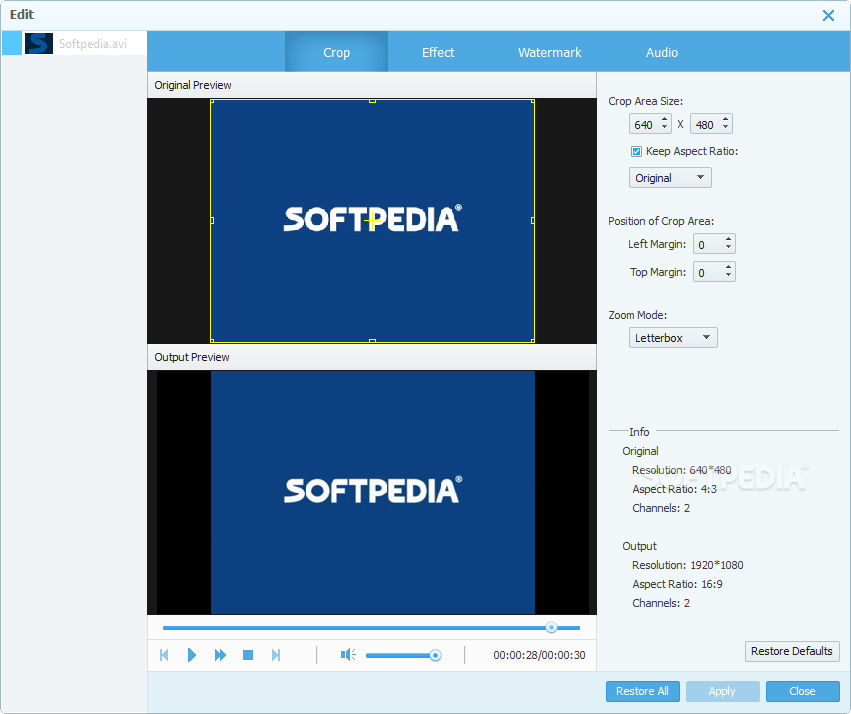Stop the video playback
This screenshot has width=851, height=714.
click(248, 655)
